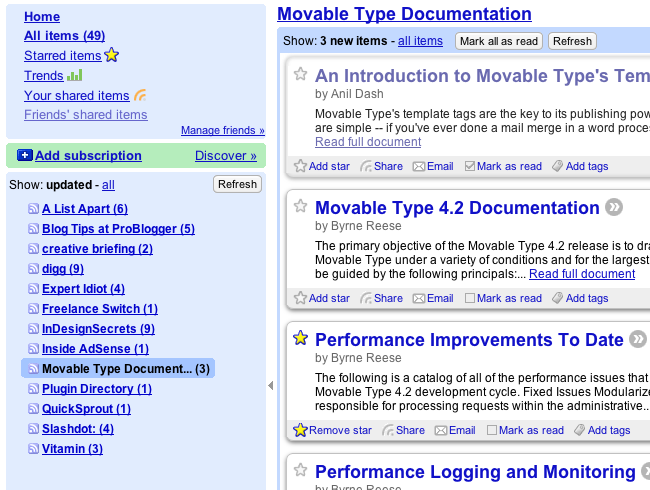The image size is (650, 490).
Task: Click the feed icon beside QuickSprout
Action: click(33, 409)
